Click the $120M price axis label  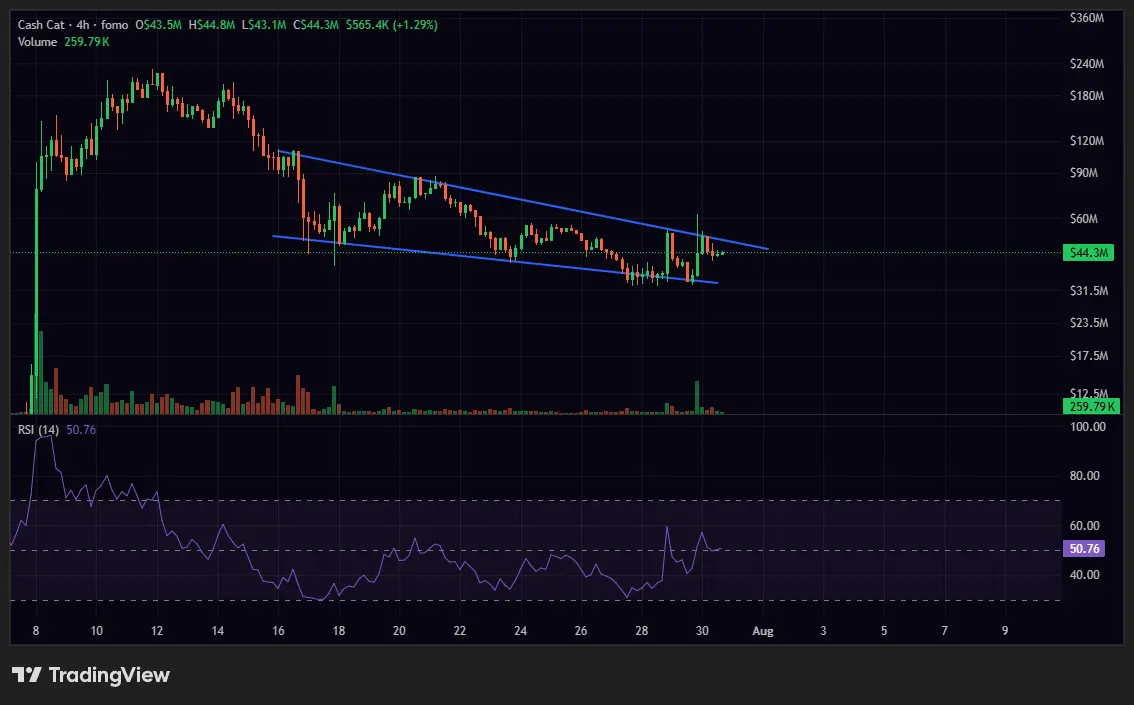pos(1087,141)
